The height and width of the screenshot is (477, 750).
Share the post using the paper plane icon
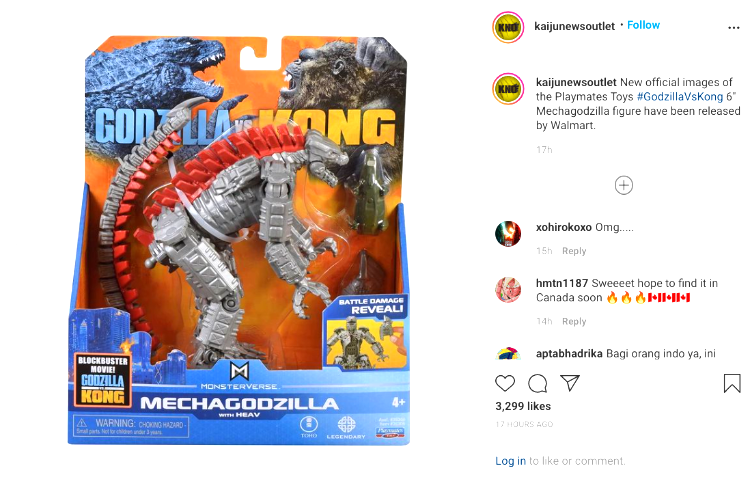[570, 383]
